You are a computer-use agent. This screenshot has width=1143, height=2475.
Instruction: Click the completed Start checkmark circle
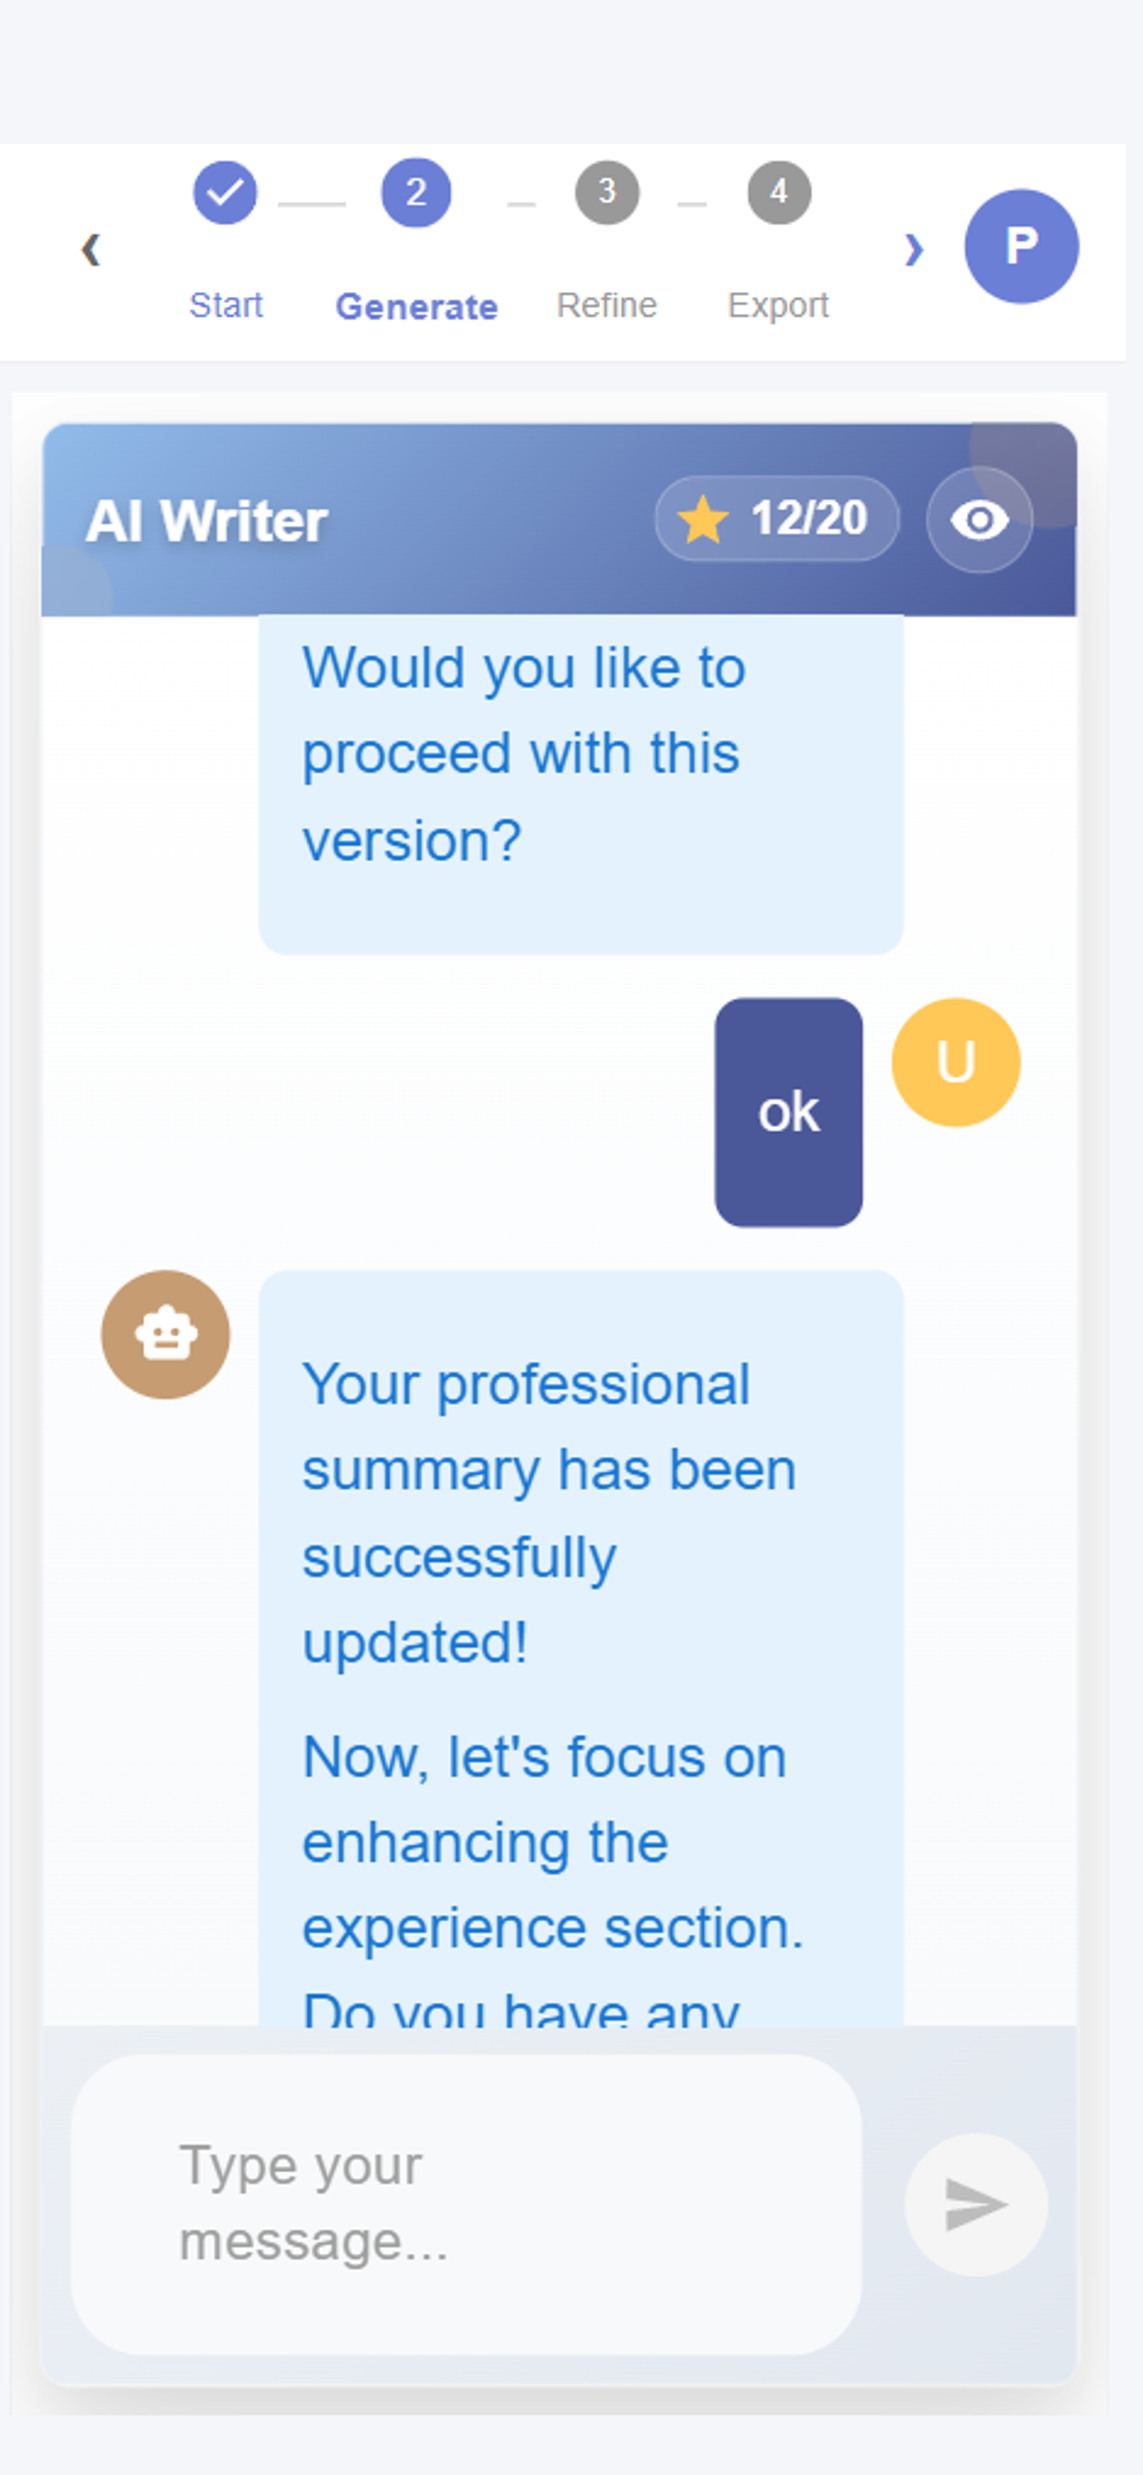(225, 192)
